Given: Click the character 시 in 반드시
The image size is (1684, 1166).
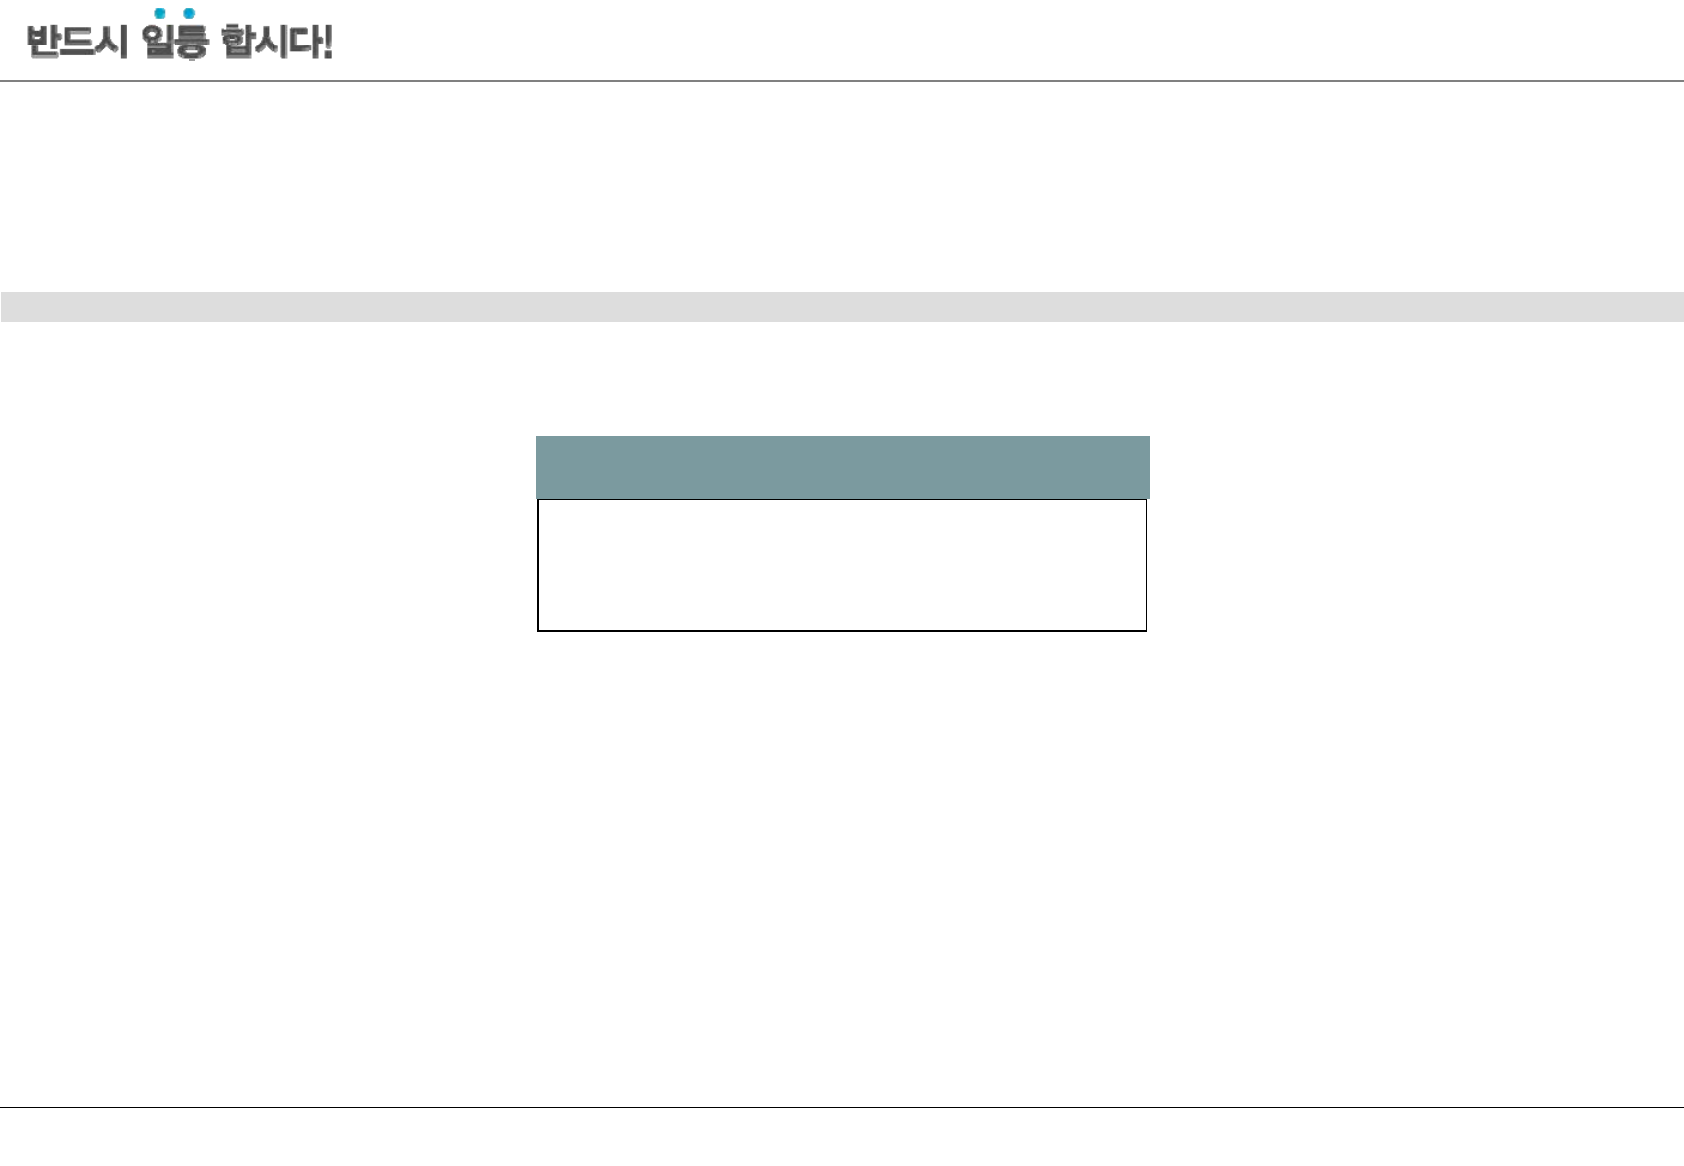Looking at the screenshot, I should pos(113,42).
